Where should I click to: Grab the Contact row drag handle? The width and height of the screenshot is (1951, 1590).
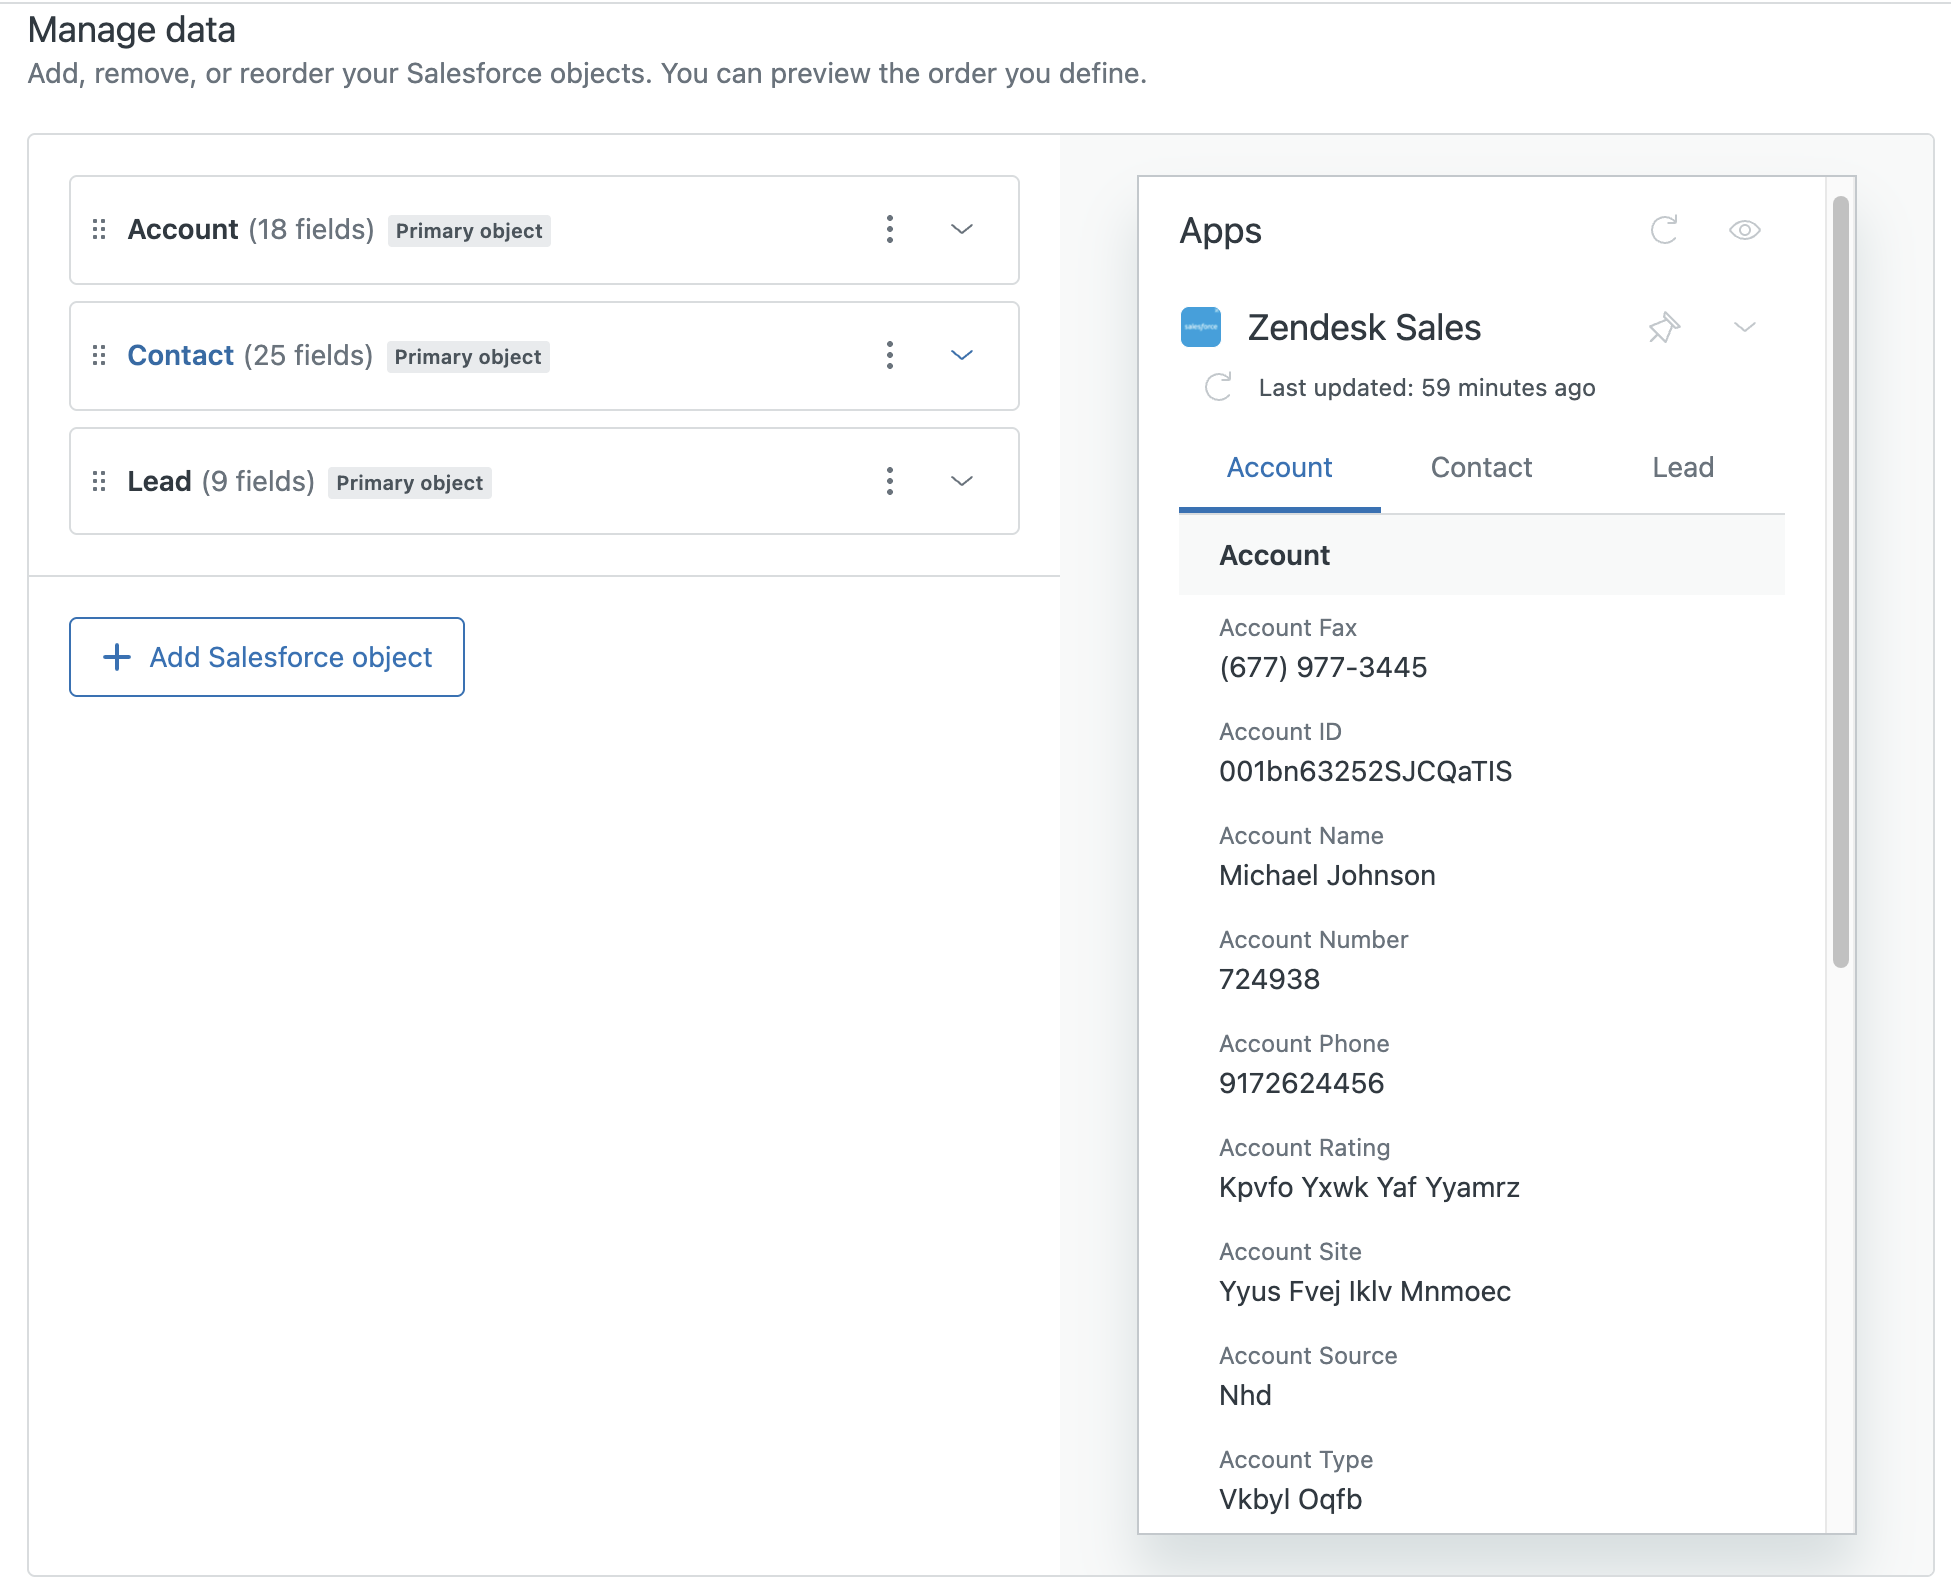click(99, 356)
